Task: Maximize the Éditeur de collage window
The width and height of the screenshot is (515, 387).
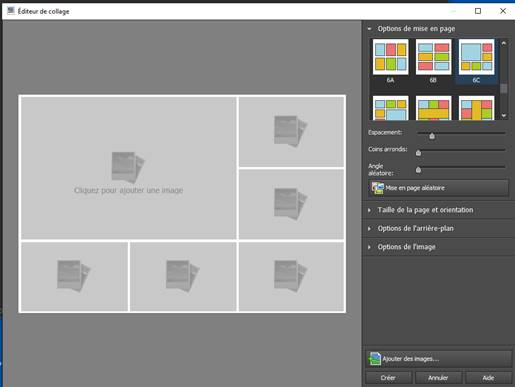Action: click(478, 11)
